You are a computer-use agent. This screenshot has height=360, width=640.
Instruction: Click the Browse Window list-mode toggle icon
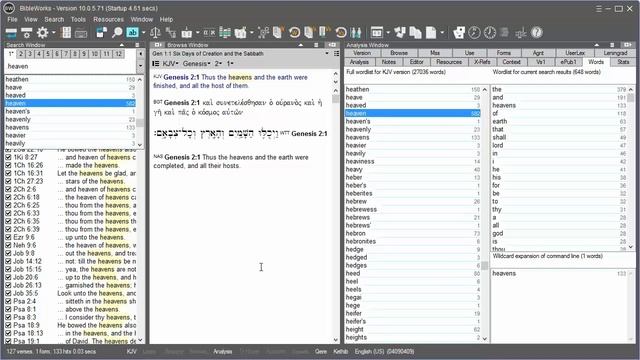click(156, 63)
